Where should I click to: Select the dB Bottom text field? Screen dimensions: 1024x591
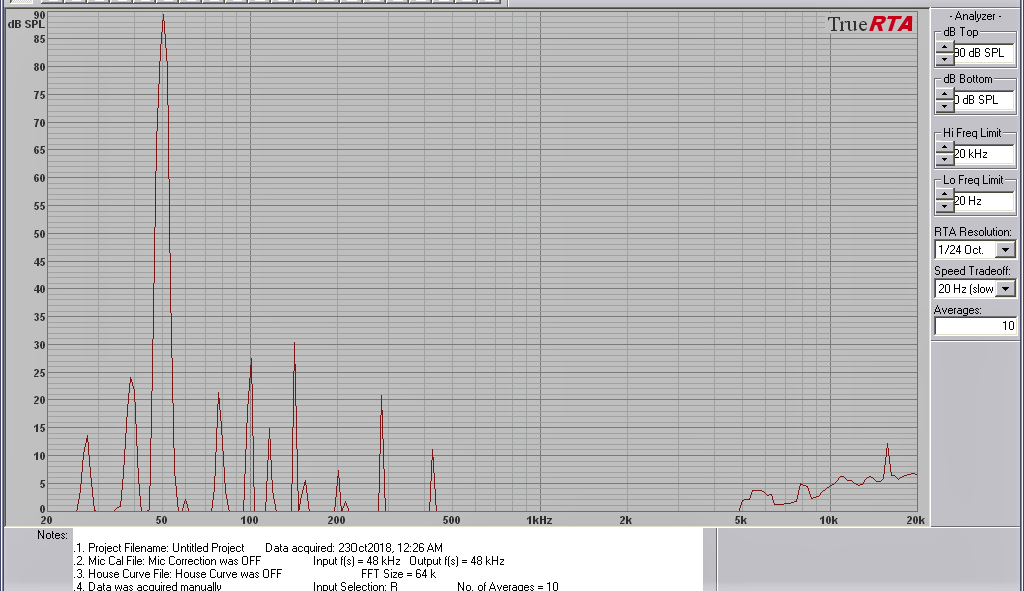(x=983, y=100)
